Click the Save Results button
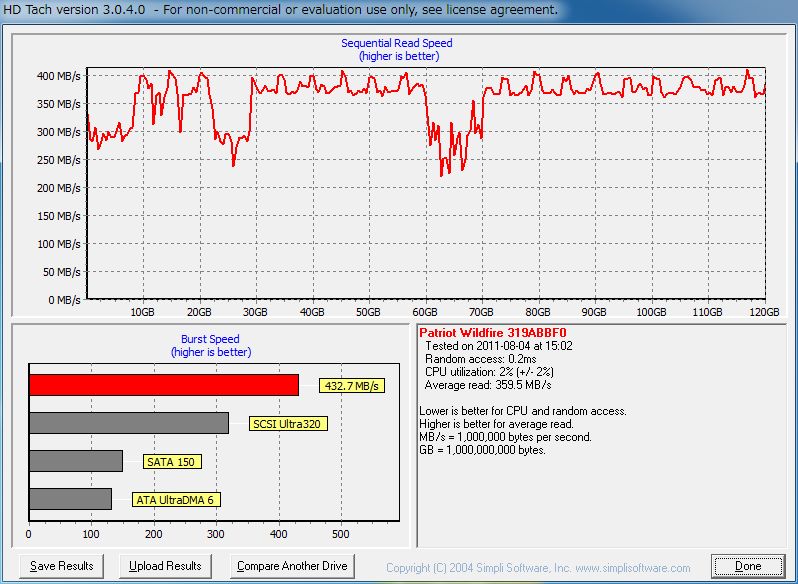The height and width of the screenshot is (584, 798). (x=62, y=566)
